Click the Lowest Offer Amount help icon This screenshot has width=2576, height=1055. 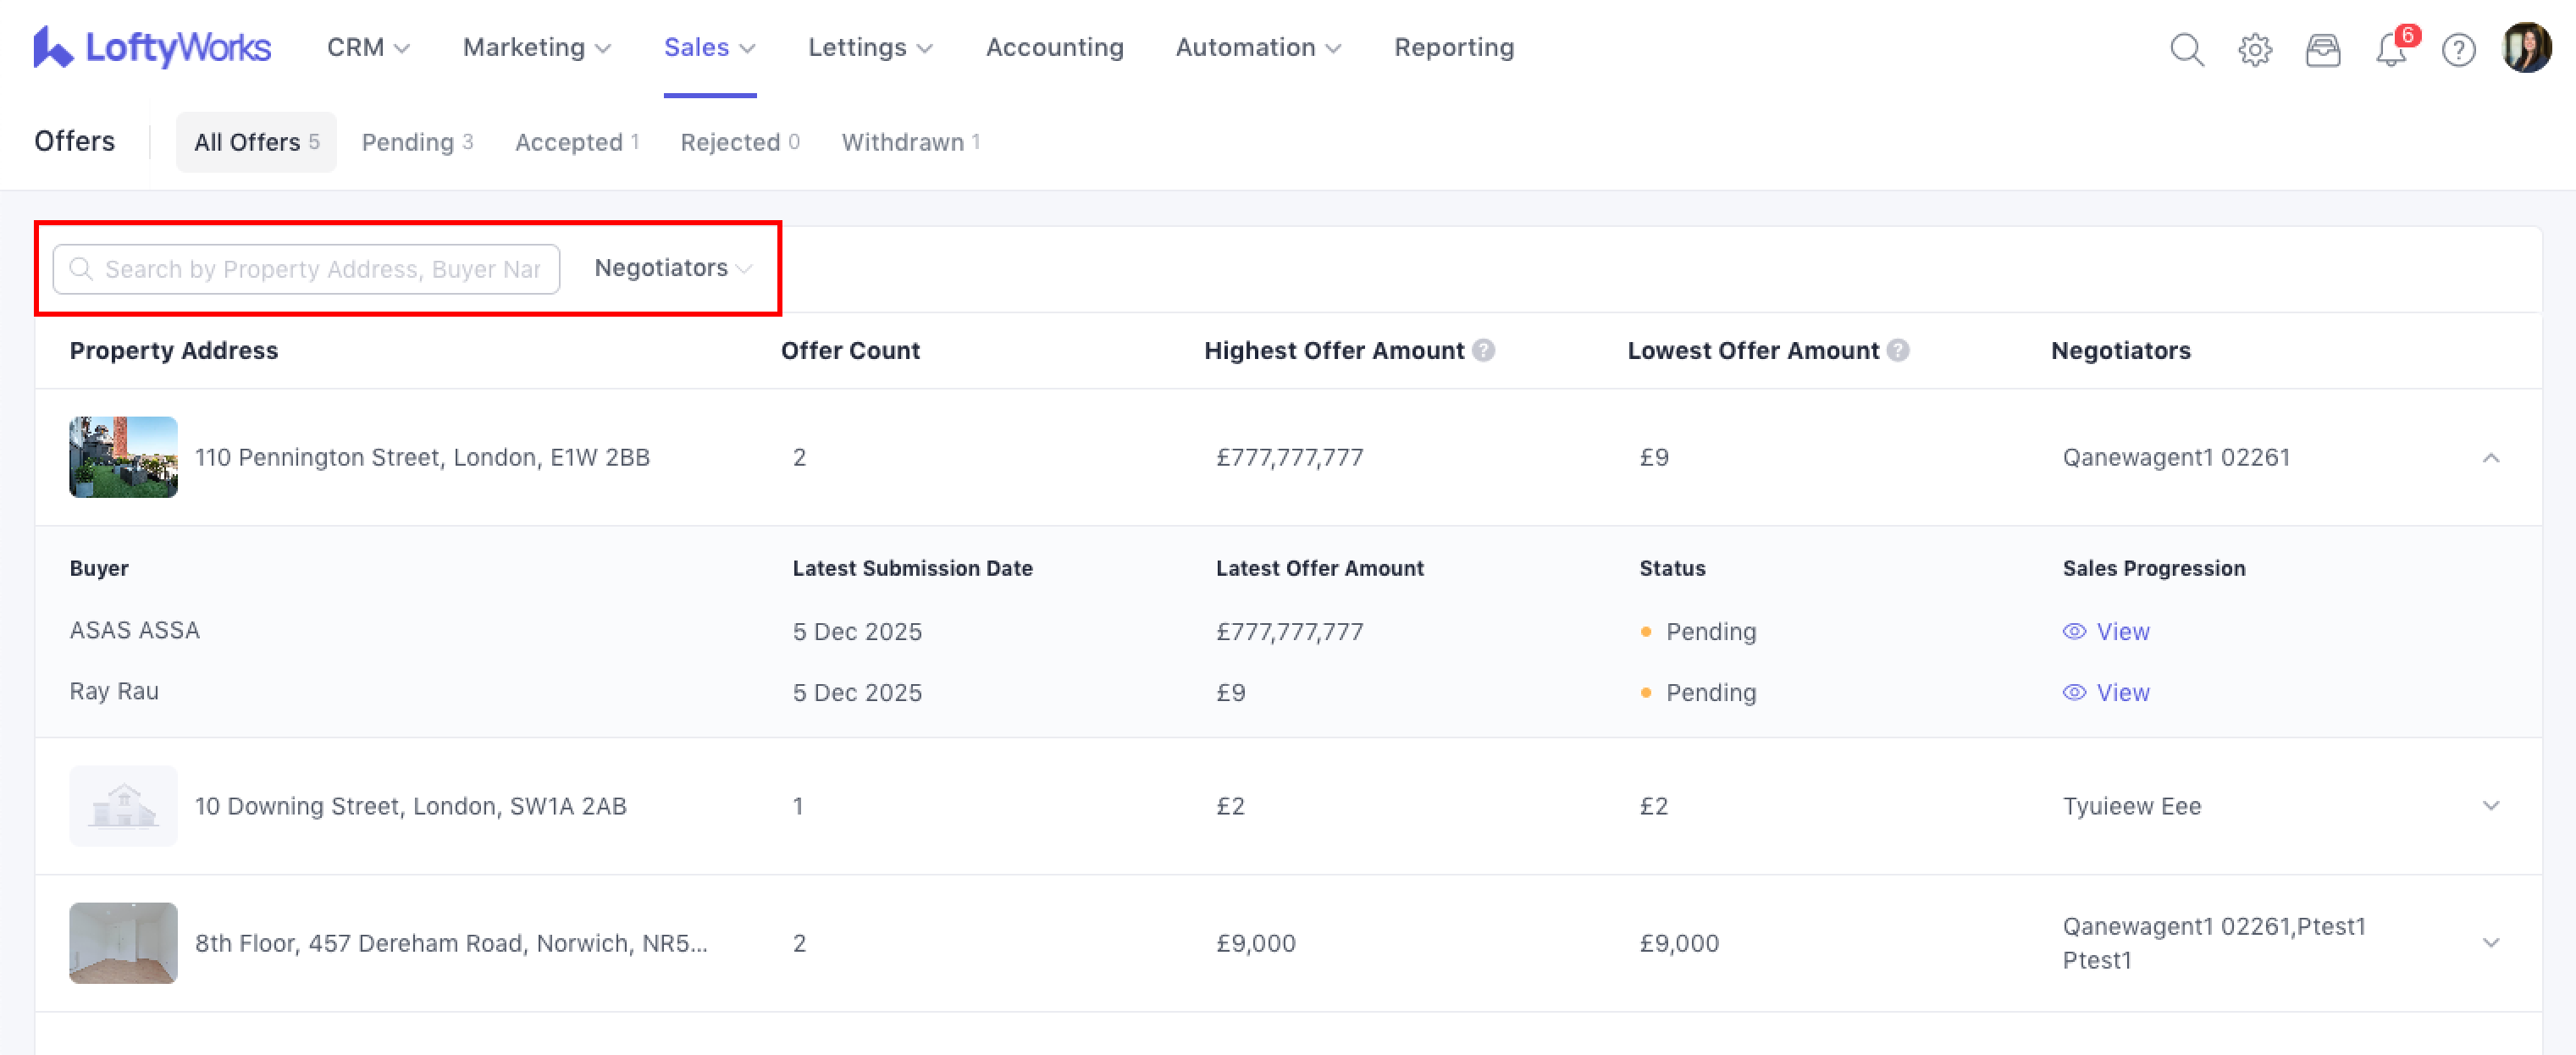pos(1897,350)
